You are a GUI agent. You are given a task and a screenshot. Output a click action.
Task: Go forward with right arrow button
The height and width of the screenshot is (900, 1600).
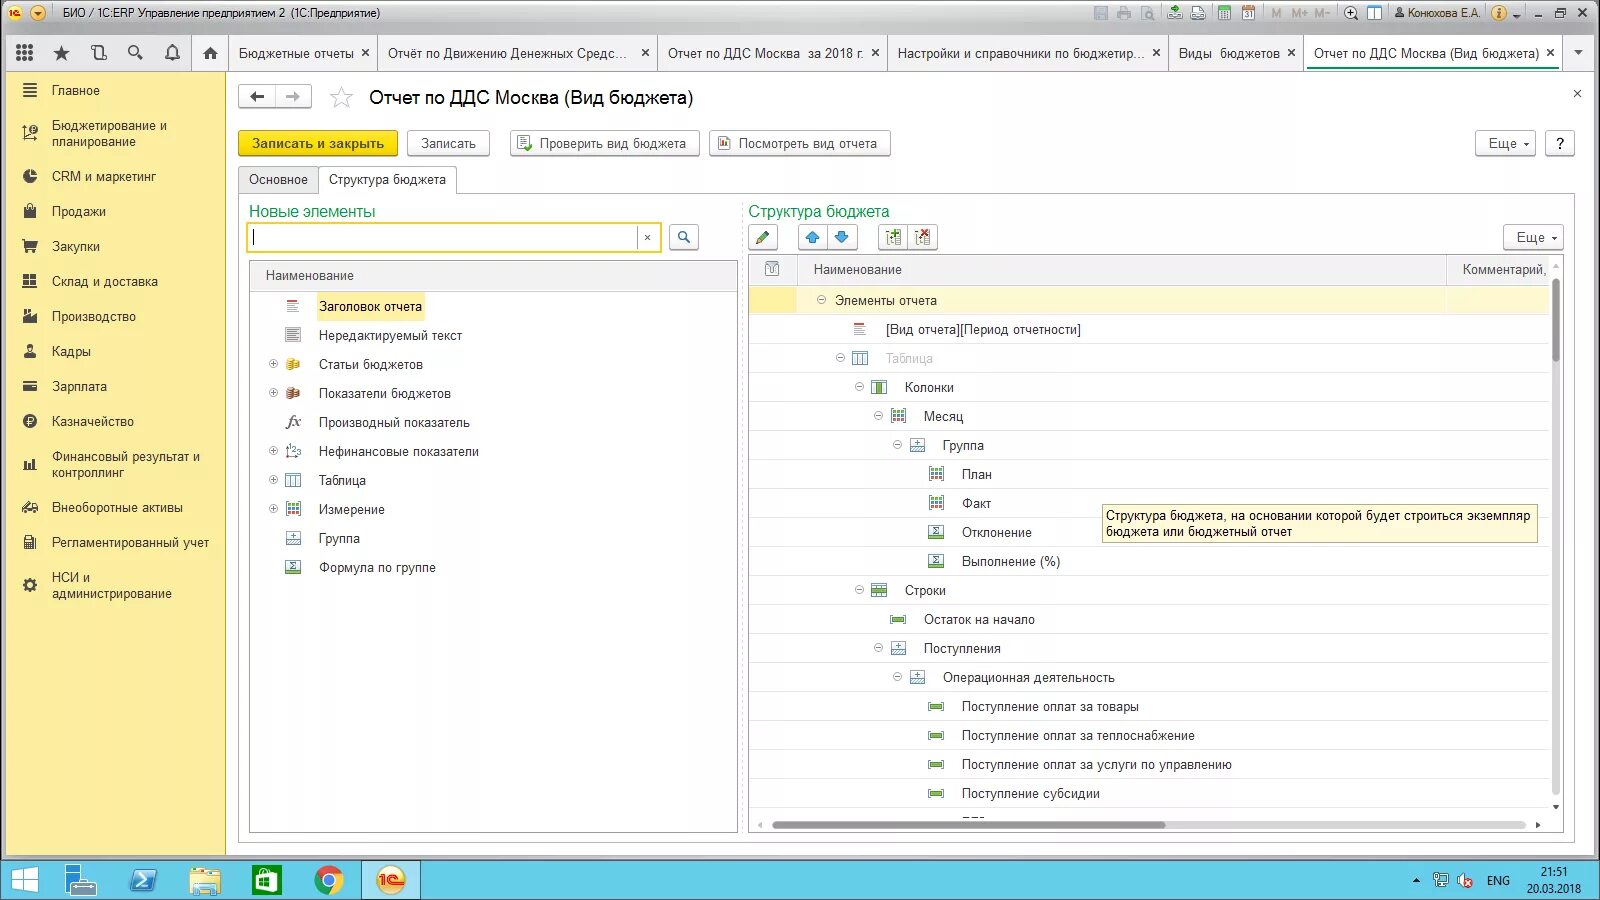(293, 96)
